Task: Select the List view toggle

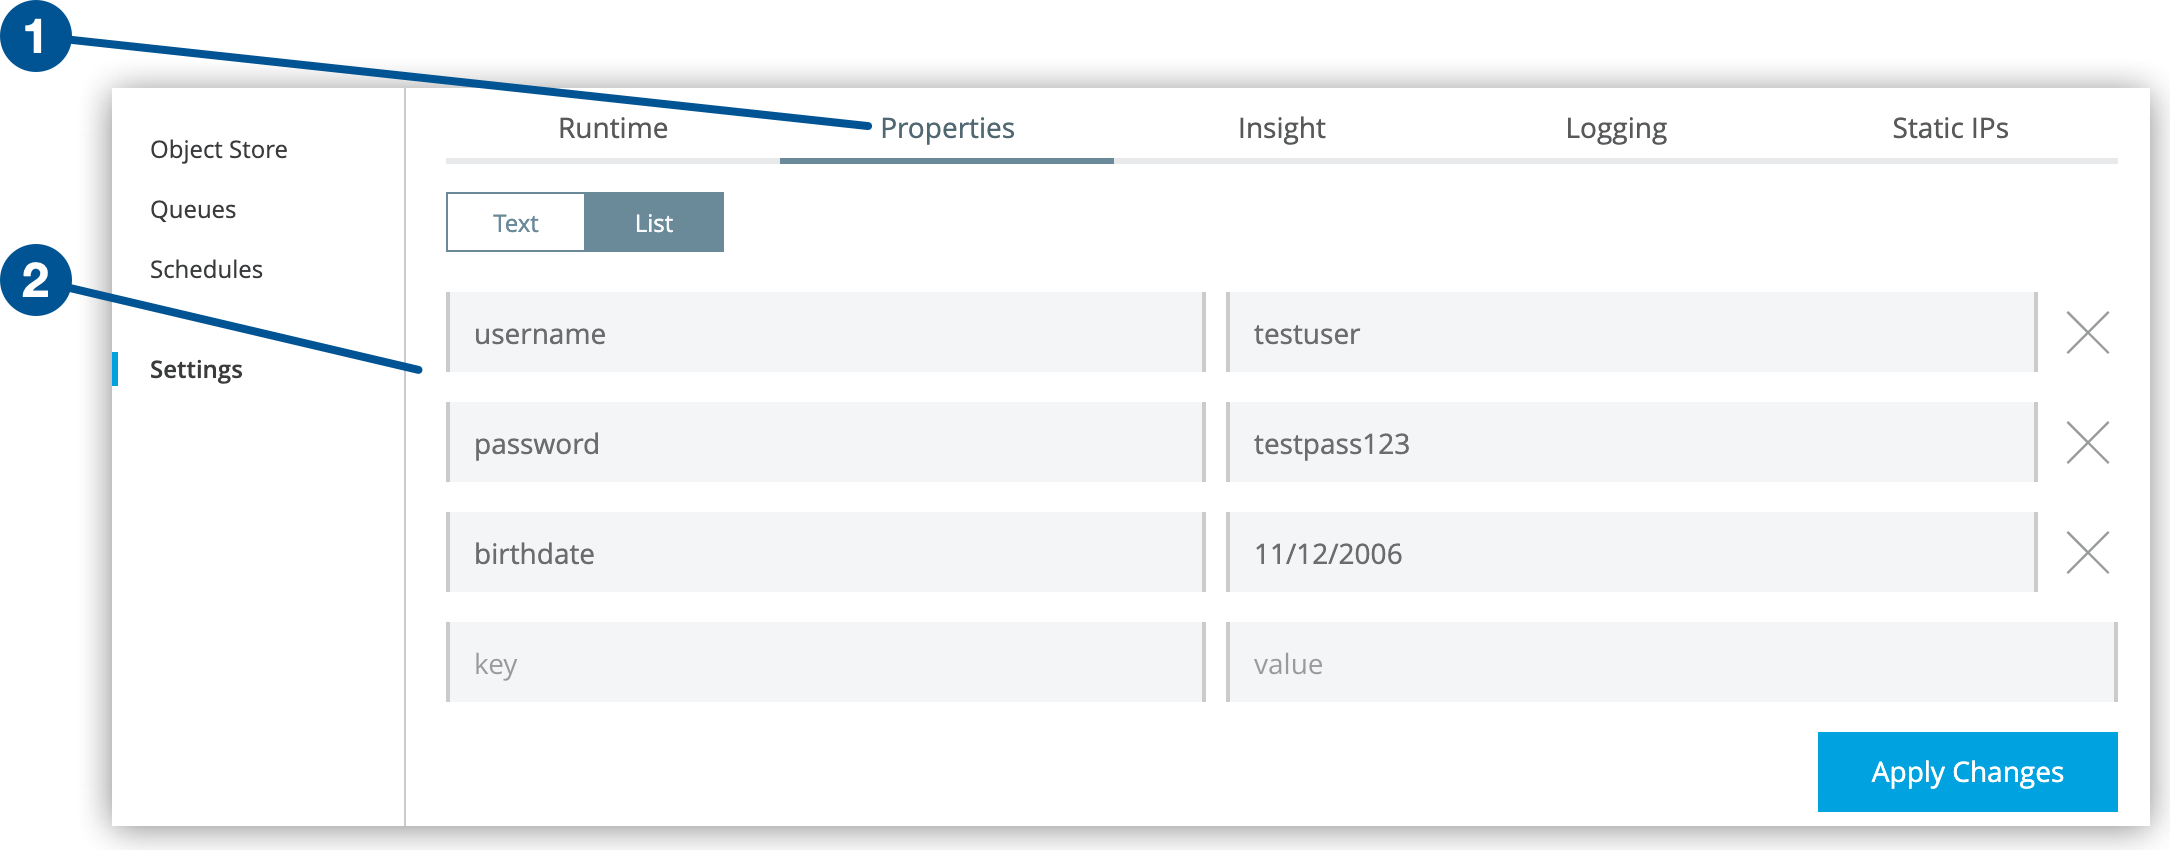Action: click(x=654, y=223)
